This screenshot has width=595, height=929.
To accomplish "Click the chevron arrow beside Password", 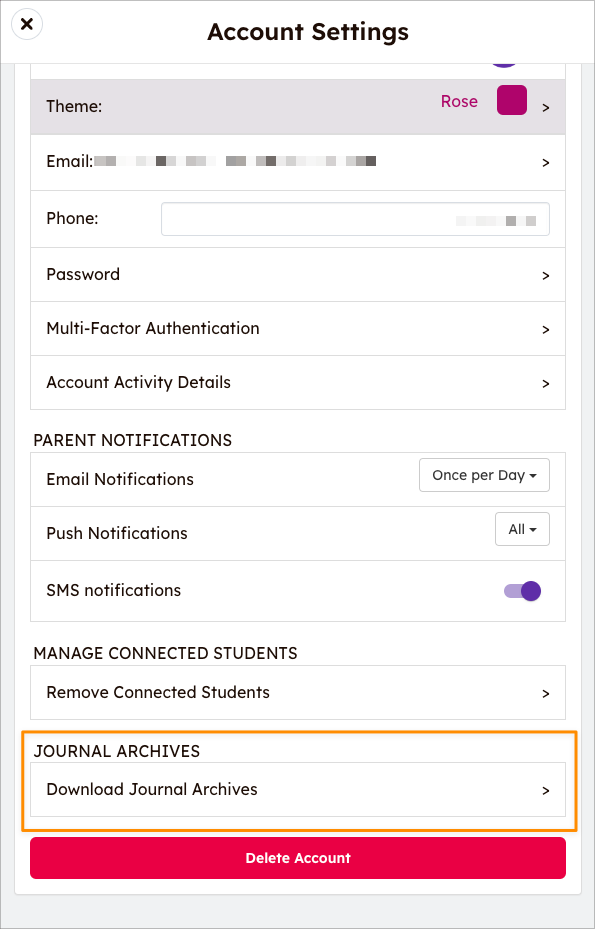I will [x=546, y=276].
